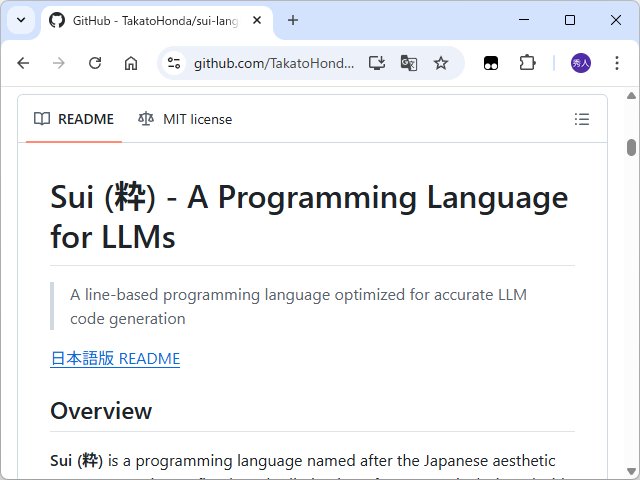The width and height of the screenshot is (640, 480).
Task: View site information icon in address bar
Action: pos(174,63)
